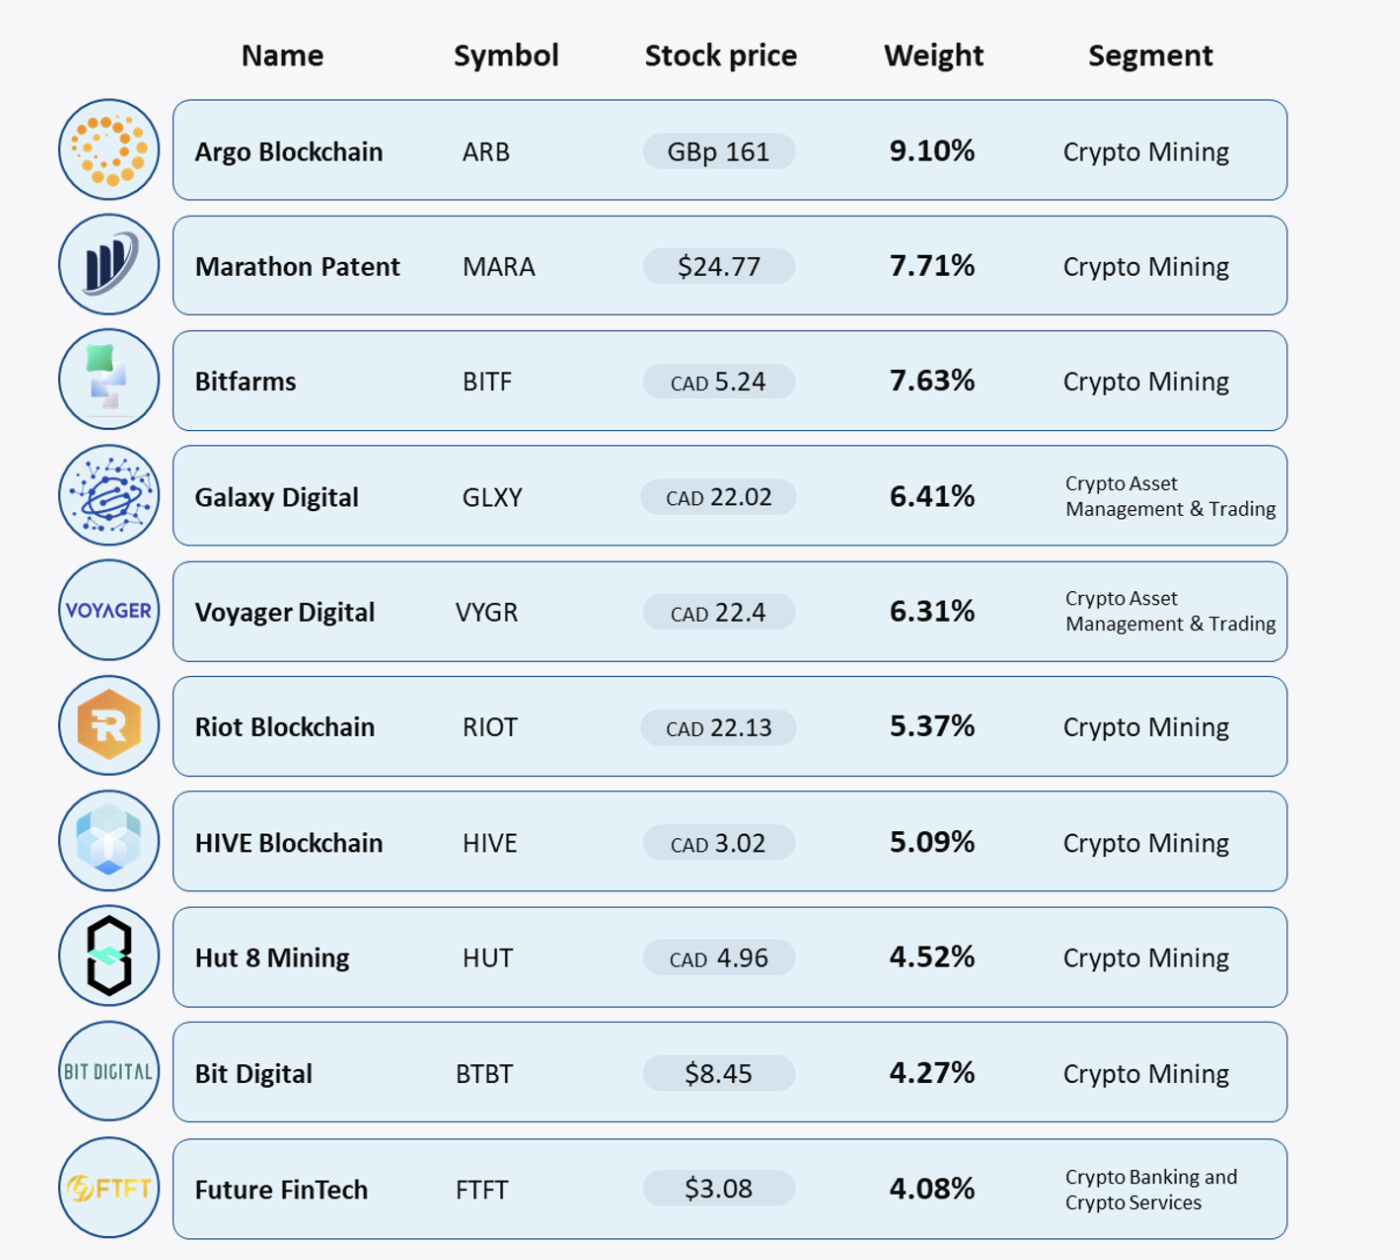Click the $24.77 price pill

(x=719, y=267)
